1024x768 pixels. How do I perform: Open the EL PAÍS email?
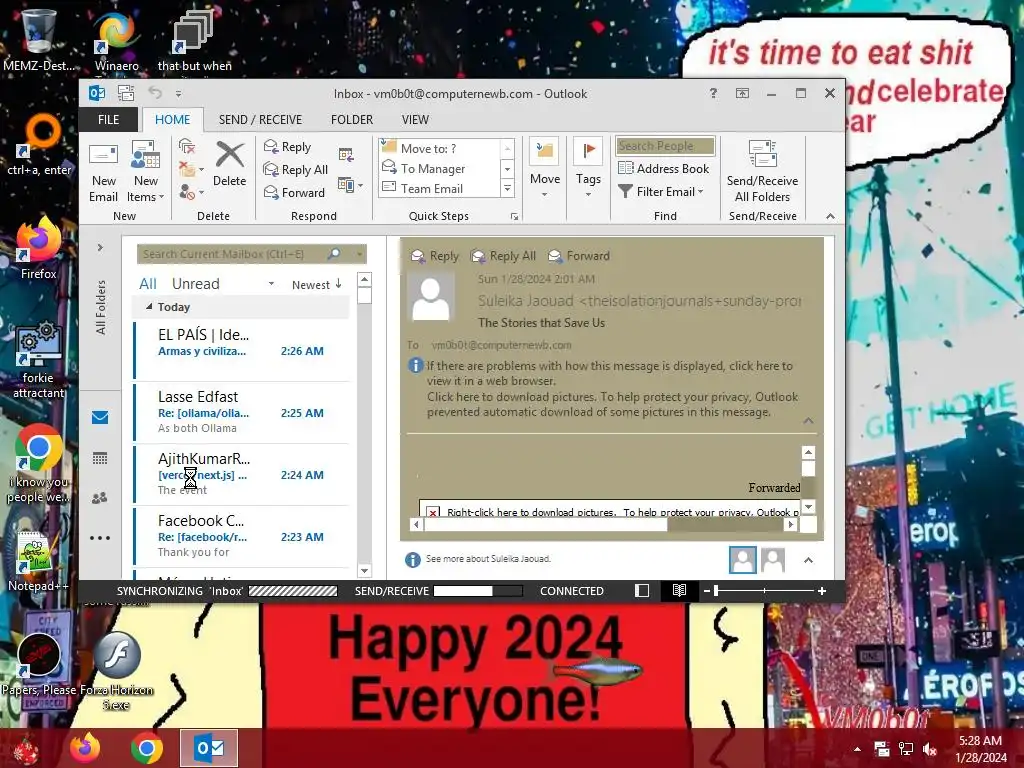click(242, 350)
